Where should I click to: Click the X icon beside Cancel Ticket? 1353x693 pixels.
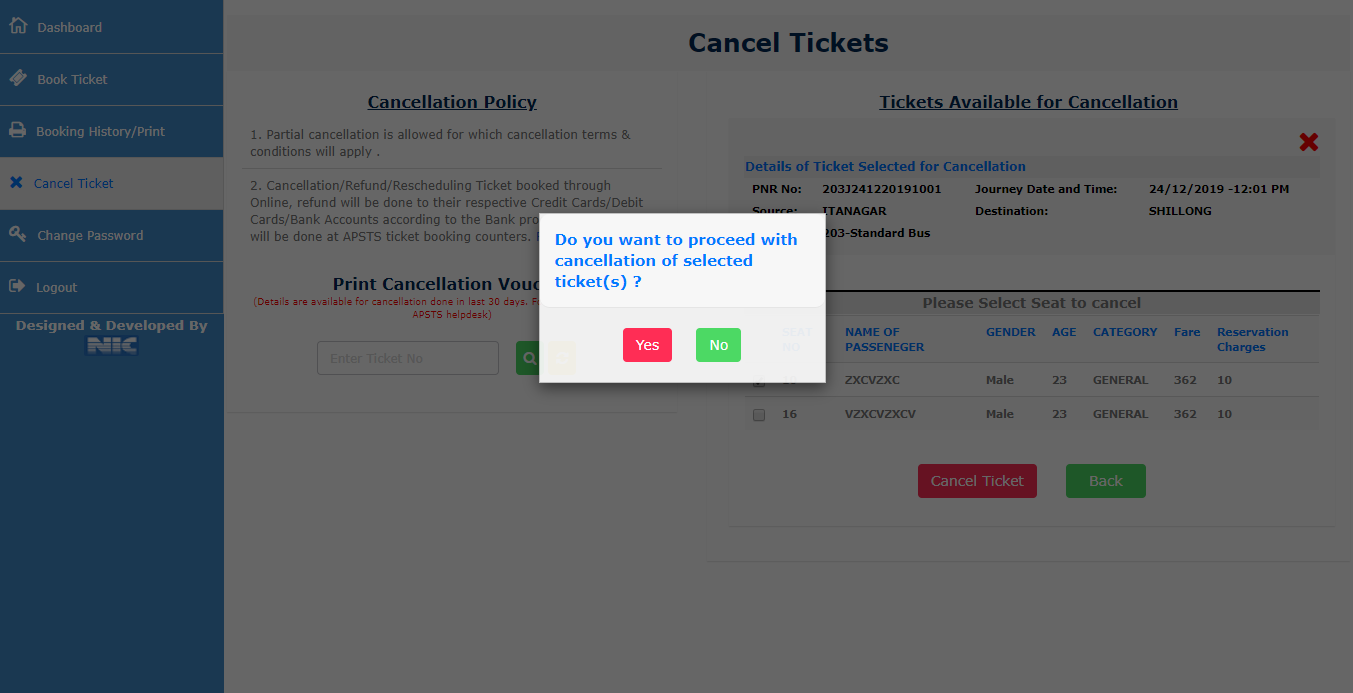tap(16, 183)
